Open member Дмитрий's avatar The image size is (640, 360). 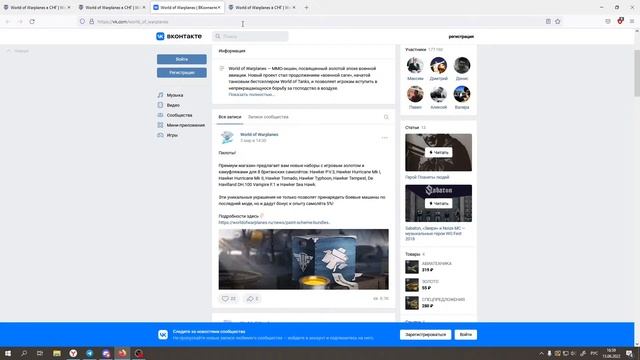[438, 65]
